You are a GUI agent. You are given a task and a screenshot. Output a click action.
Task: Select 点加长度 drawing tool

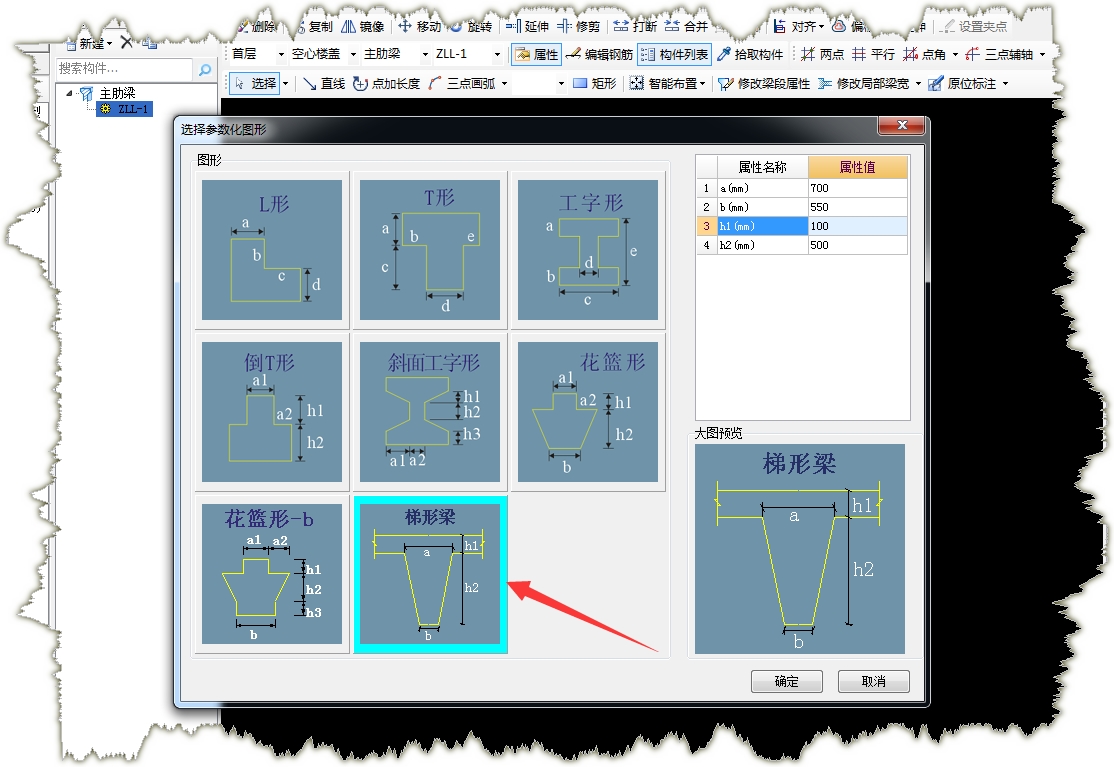coord(386,84)
